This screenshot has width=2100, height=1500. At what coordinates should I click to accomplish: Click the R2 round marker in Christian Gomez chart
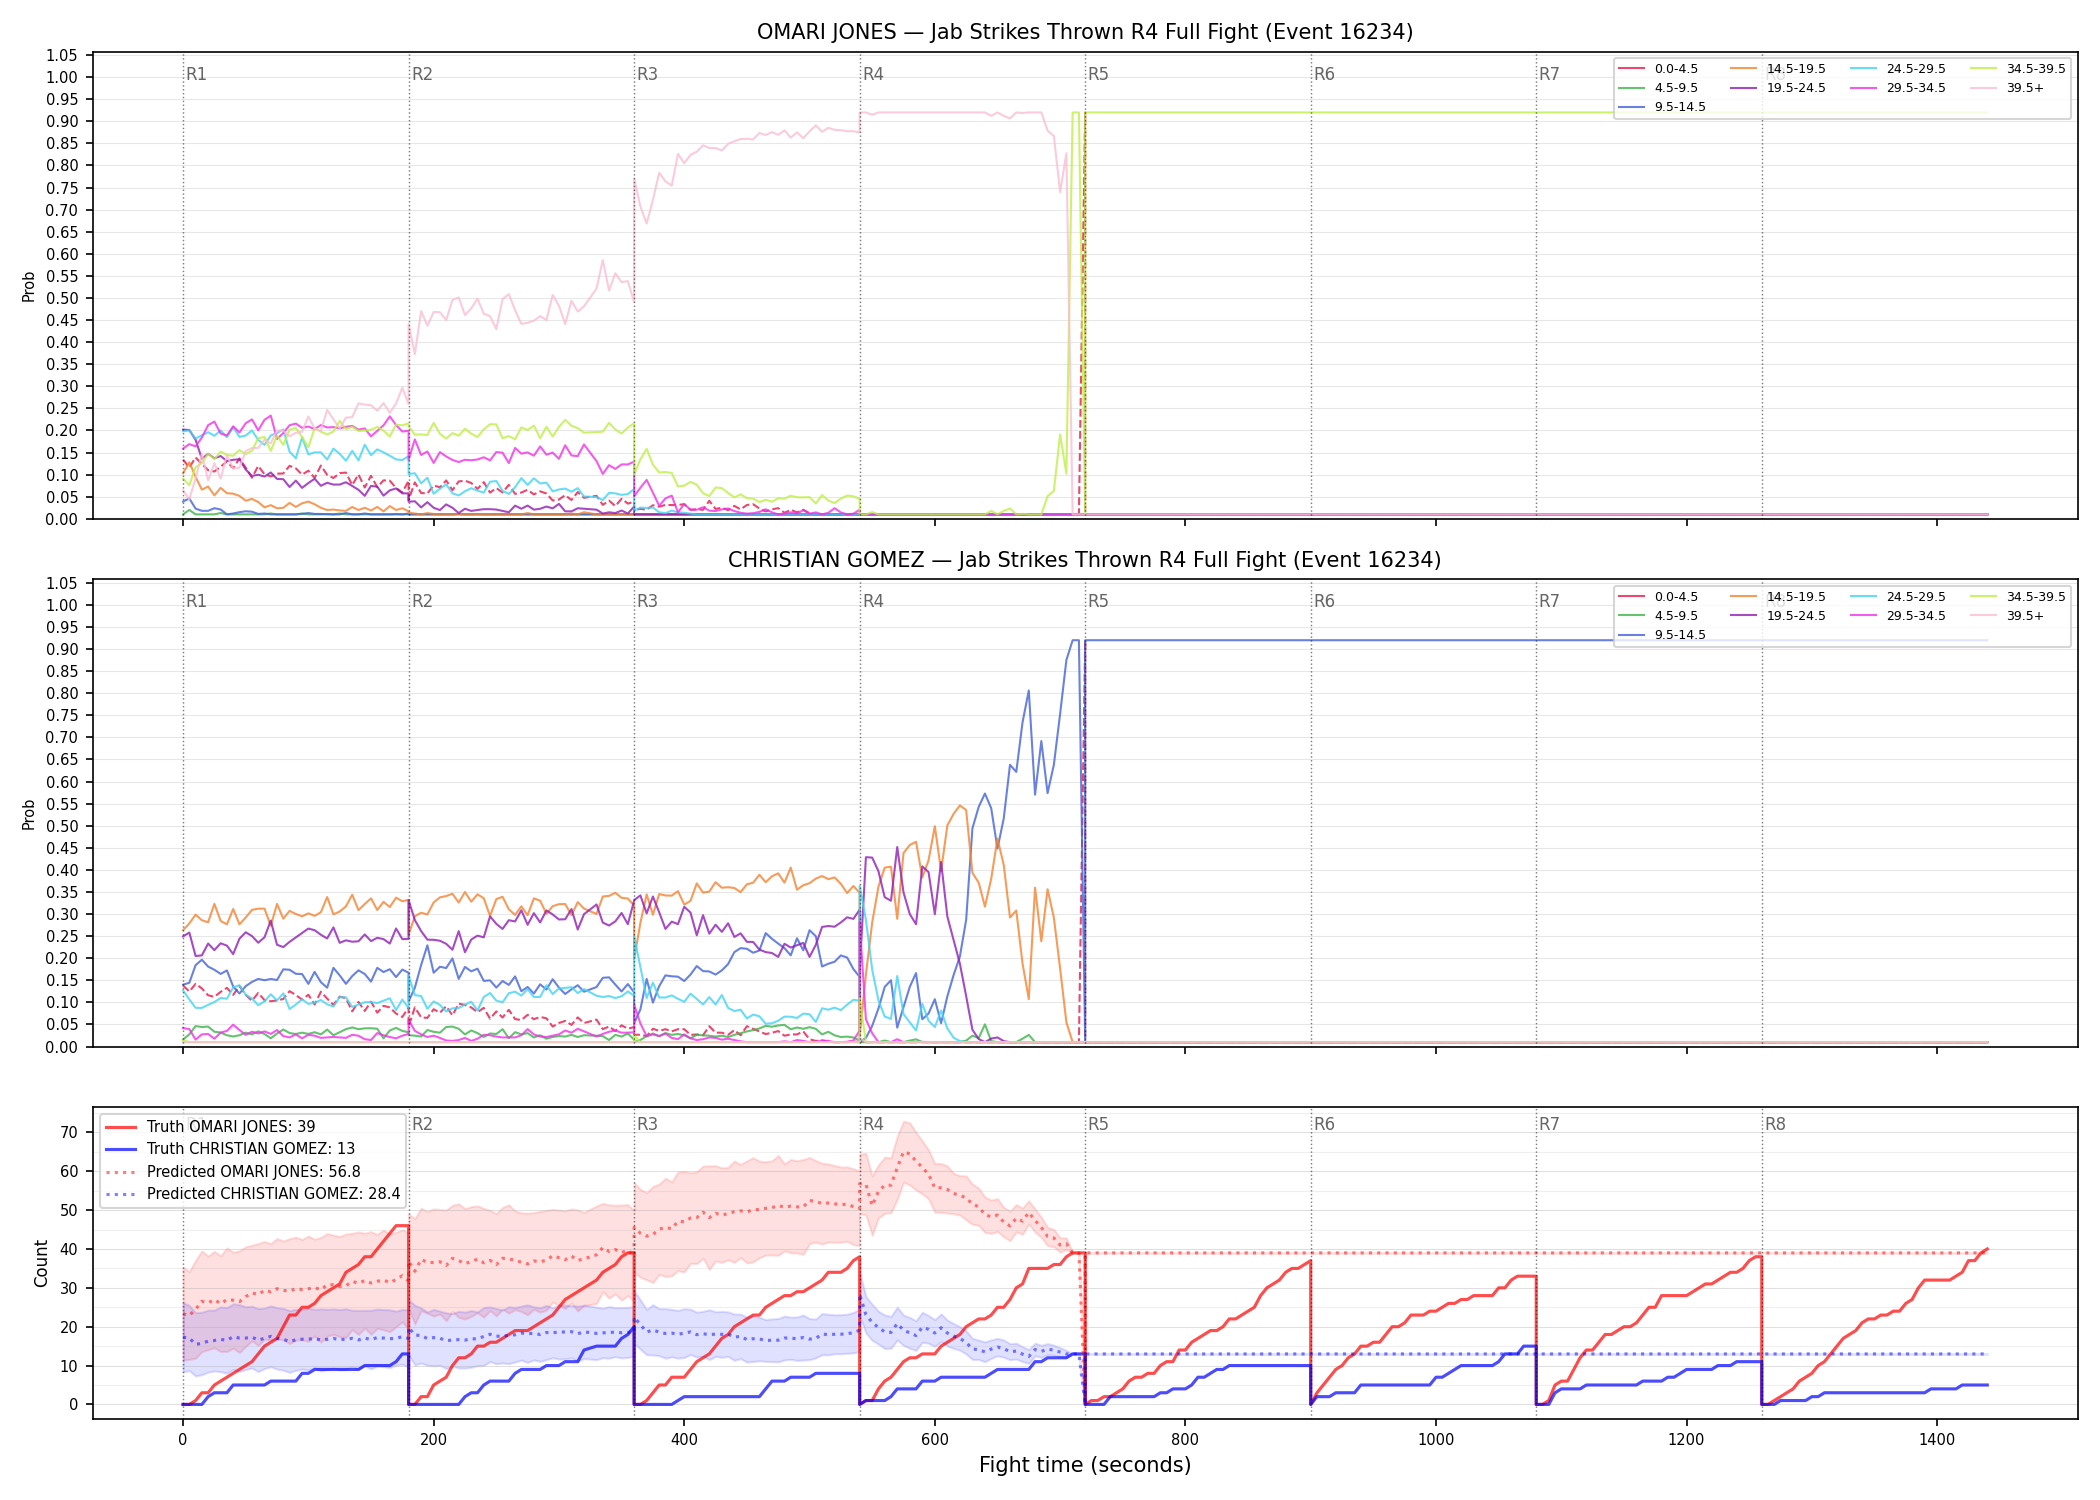[422, 601]
